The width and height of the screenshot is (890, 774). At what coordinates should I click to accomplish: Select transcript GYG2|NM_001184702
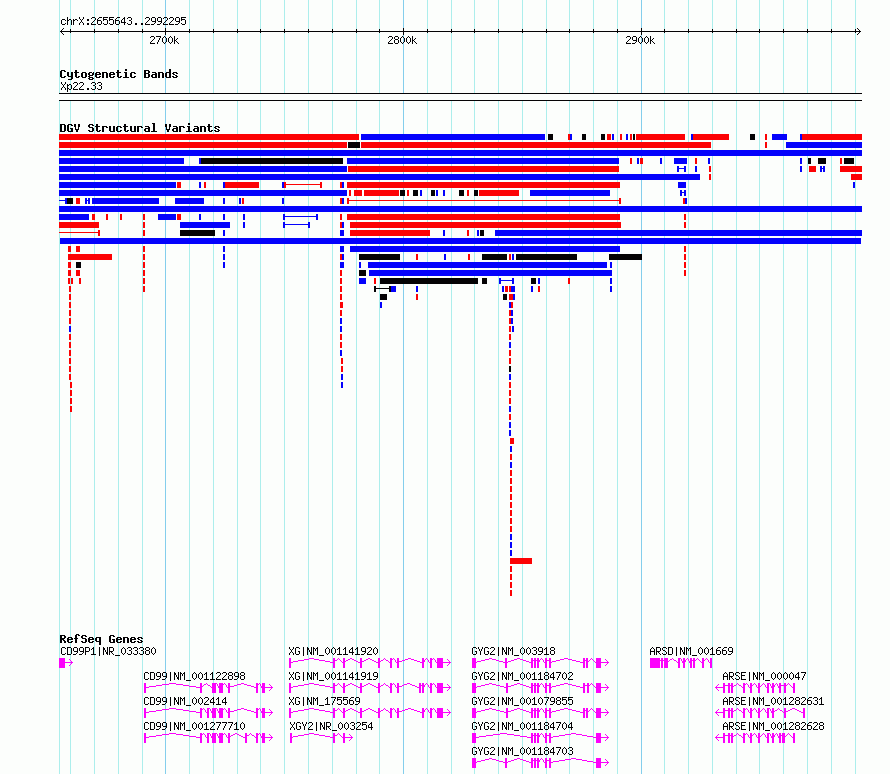point(523,676)
